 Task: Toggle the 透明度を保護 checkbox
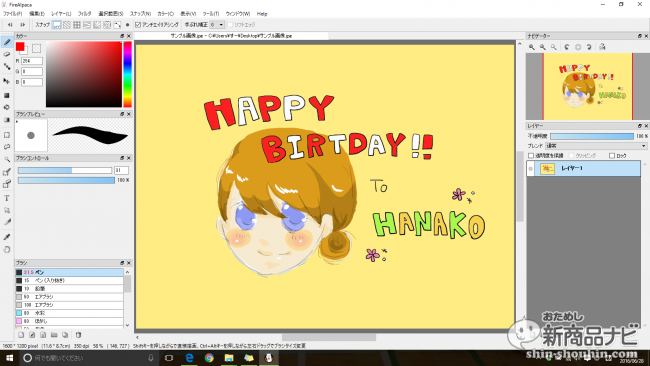531,155
